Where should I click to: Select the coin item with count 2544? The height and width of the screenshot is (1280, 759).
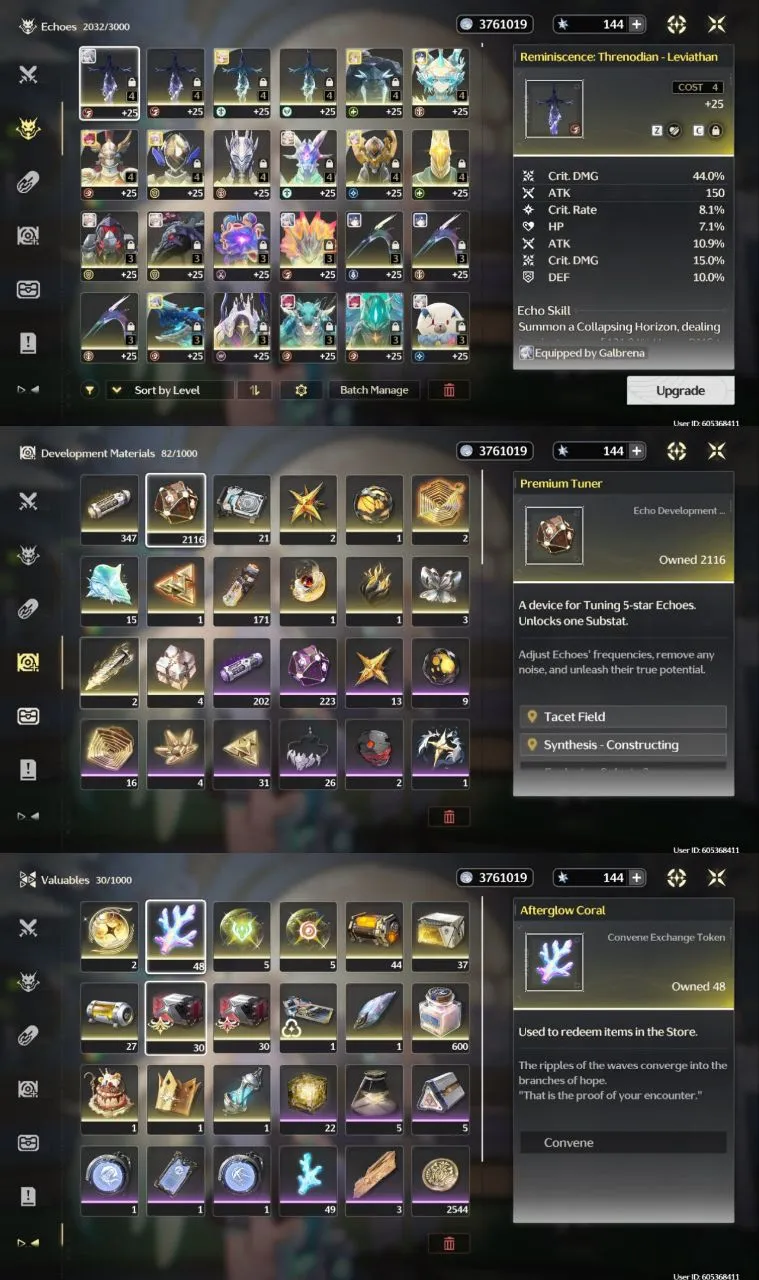pyautogui.click(x=441, y=1182)
